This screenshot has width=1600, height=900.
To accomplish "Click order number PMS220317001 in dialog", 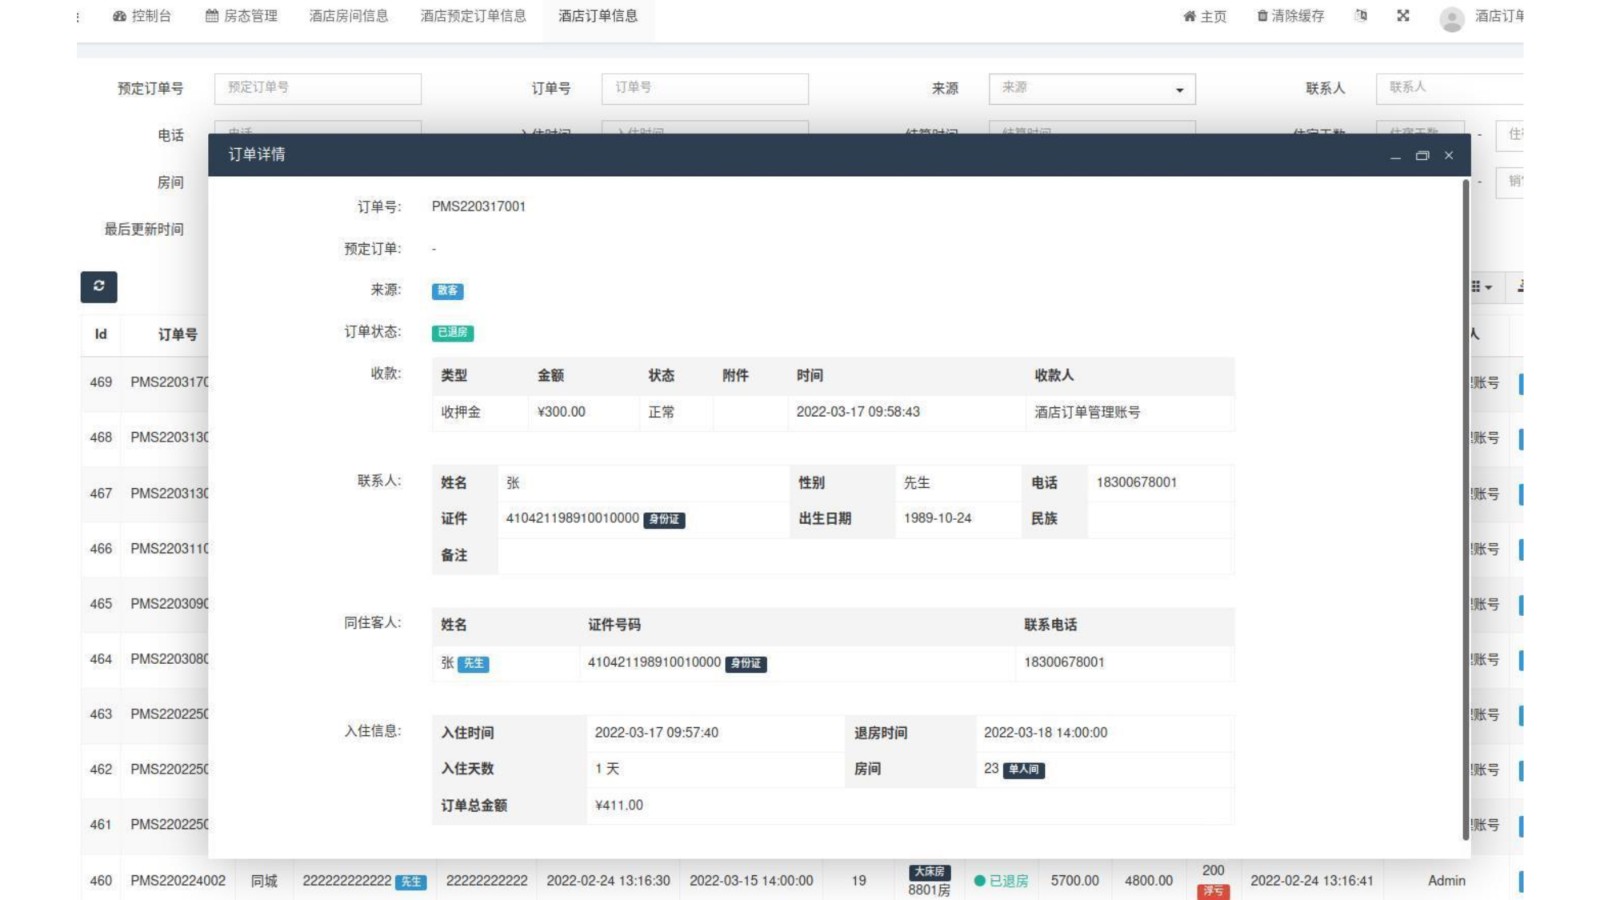I will pos(479,206).
